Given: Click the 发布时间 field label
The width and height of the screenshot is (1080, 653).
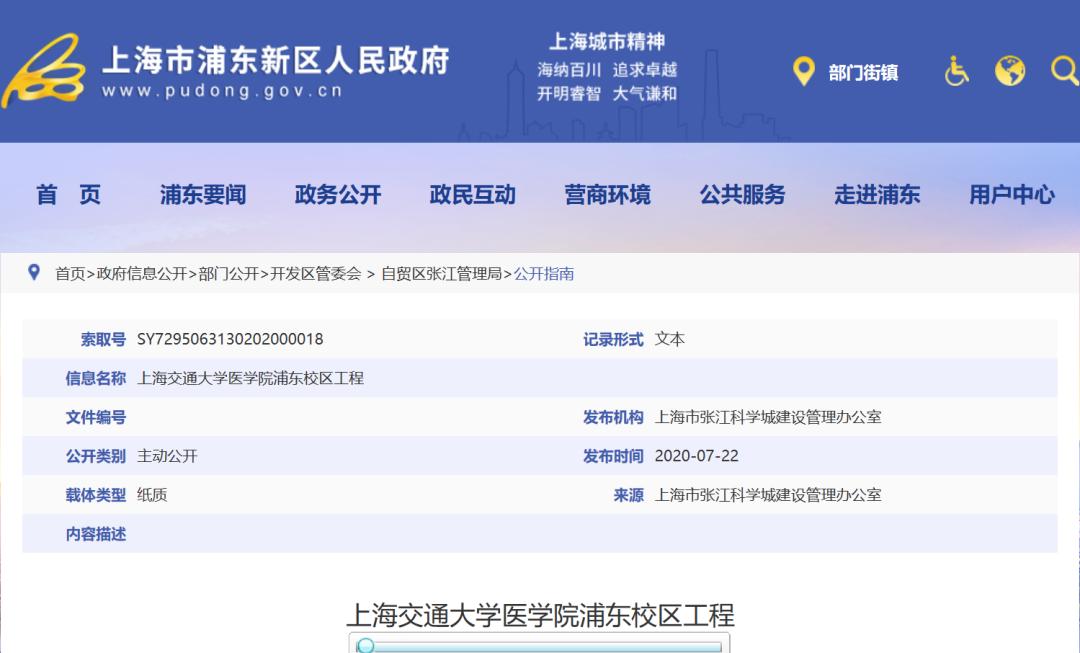Looking at the screenshot, I should click(x=613, y=456).
